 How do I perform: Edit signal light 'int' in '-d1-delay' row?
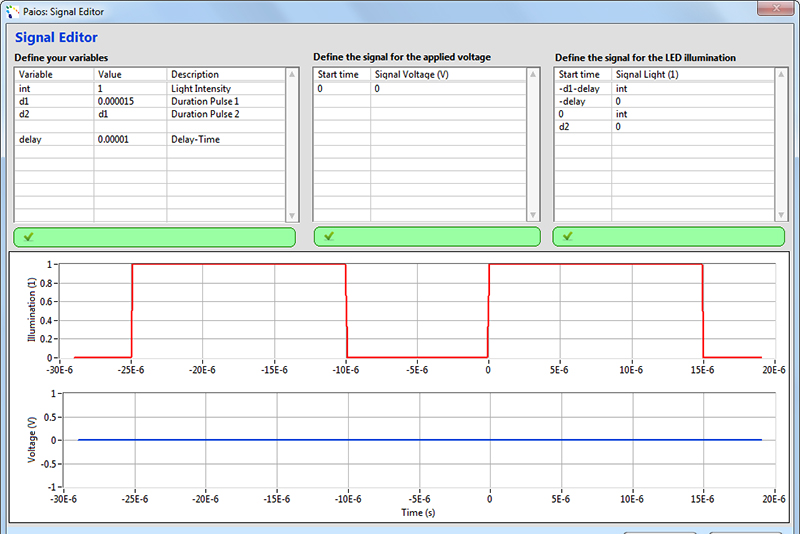693,88
